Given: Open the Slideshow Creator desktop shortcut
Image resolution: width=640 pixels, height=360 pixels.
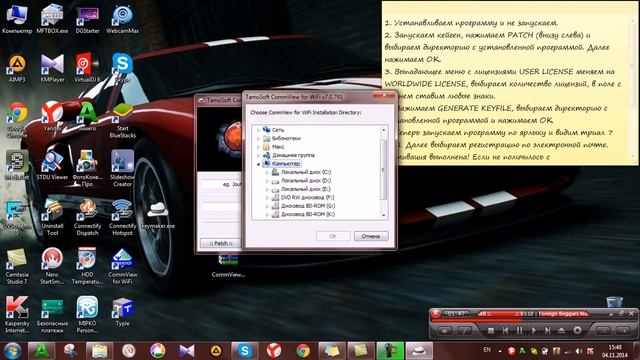Looking at the screenshot, I should (x=122, y=168).
